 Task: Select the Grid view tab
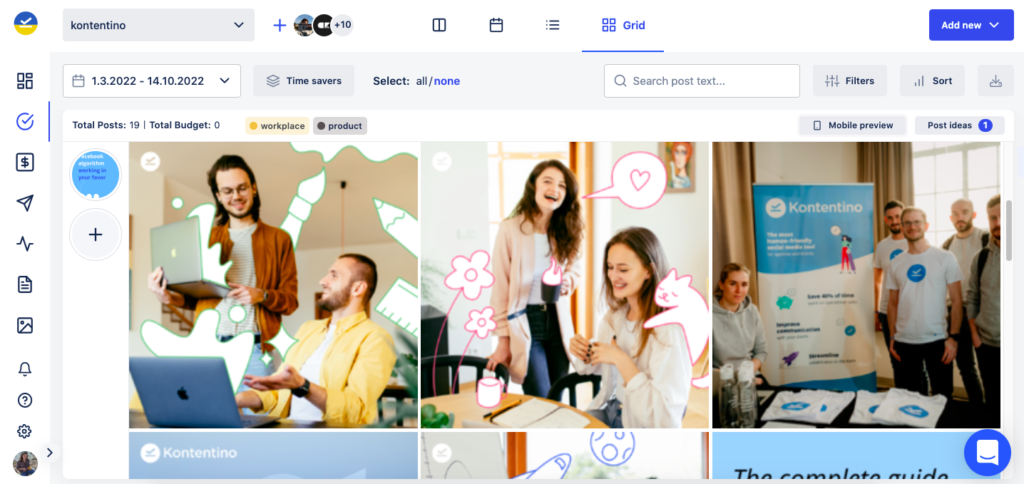[x=623, y=25]
